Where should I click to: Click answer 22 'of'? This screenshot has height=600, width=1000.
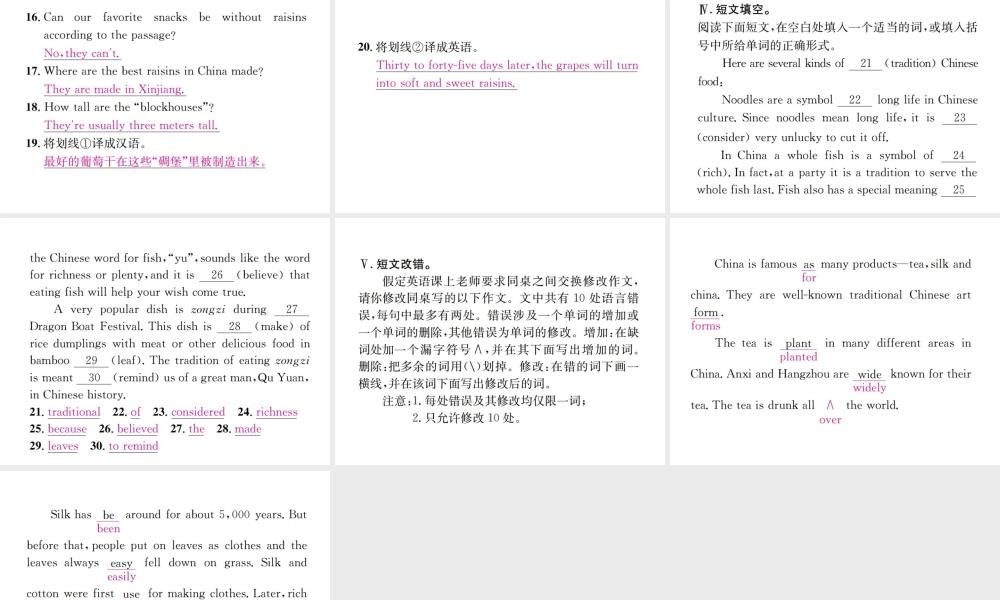[135, 412]
